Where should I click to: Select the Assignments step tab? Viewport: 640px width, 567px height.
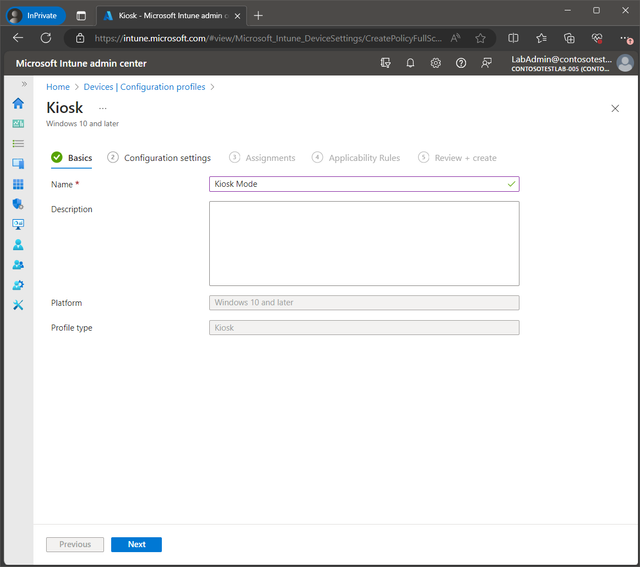click(262, 158)
